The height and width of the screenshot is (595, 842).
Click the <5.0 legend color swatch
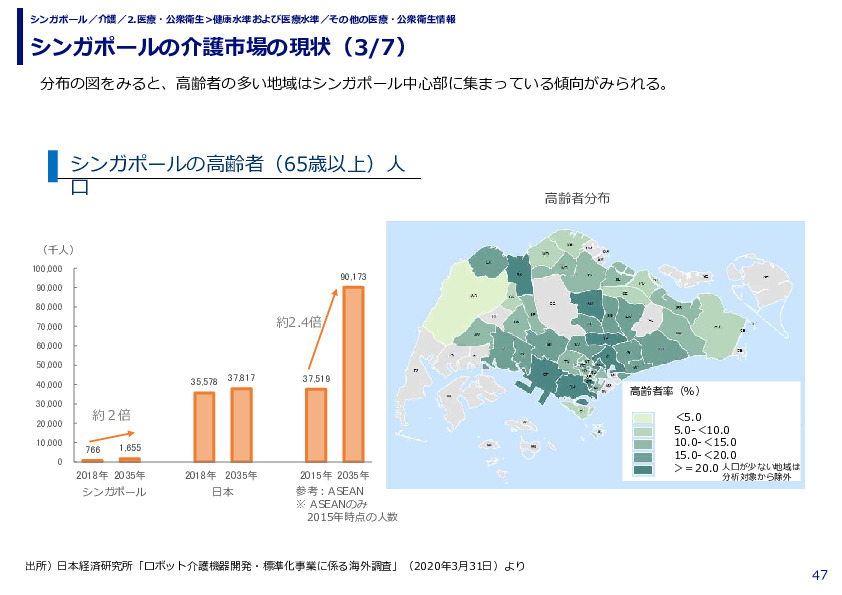[643, 418]
